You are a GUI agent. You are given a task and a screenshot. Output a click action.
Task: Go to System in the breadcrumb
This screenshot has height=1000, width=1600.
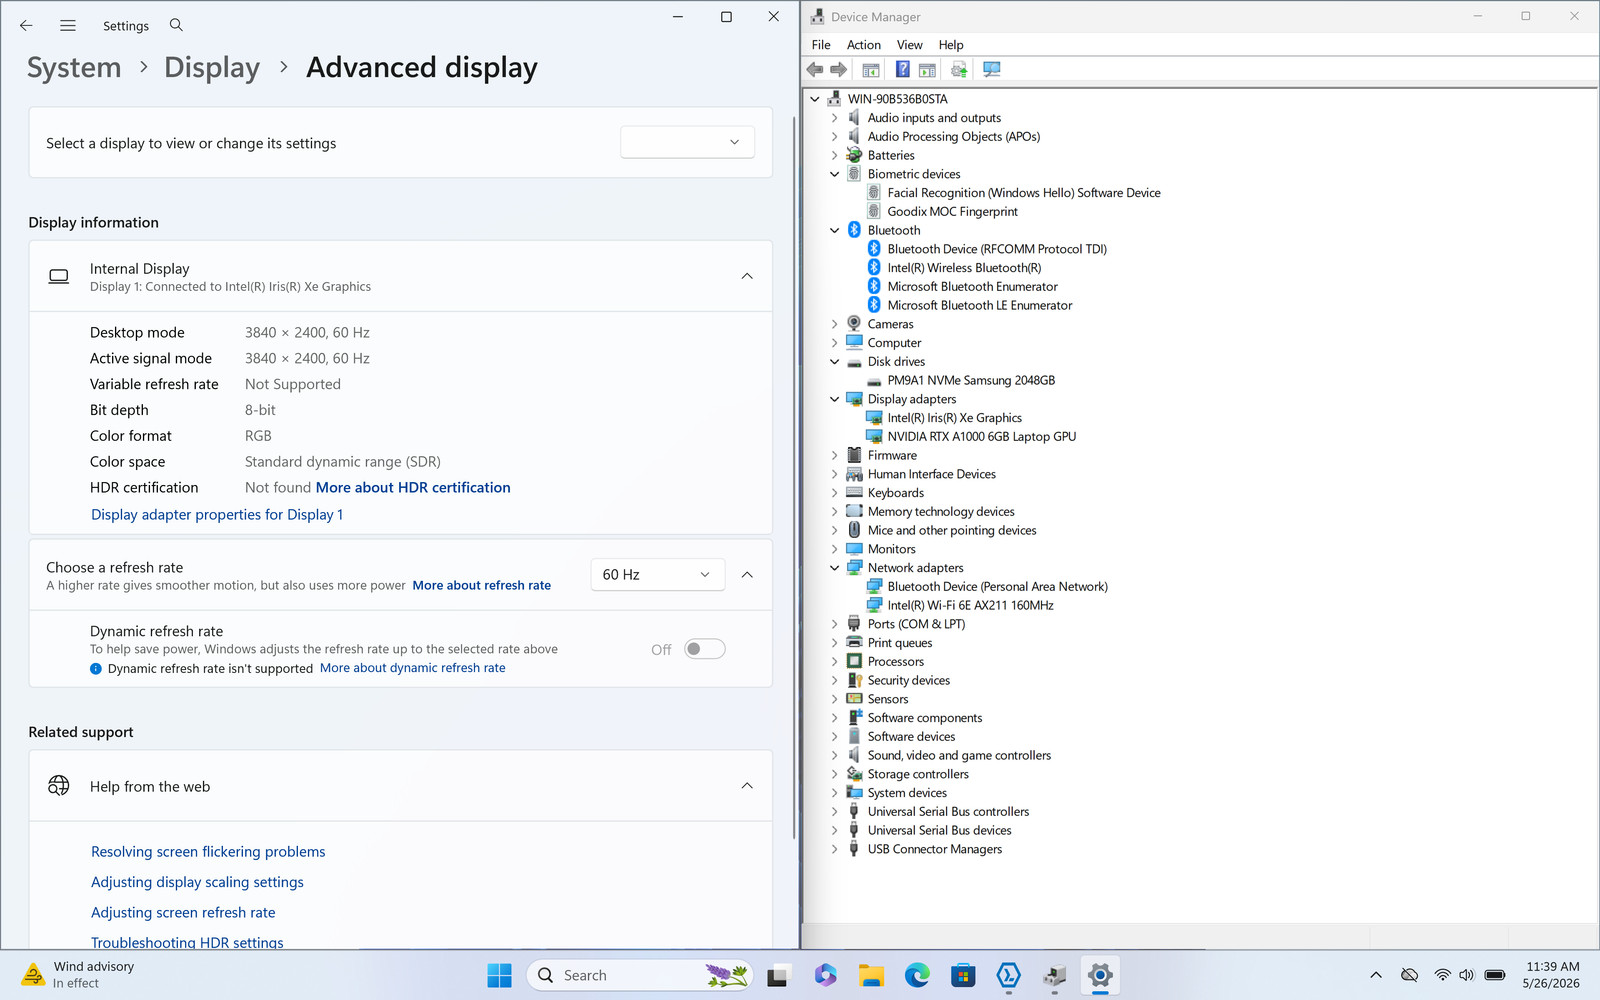[x=74, y=67]
